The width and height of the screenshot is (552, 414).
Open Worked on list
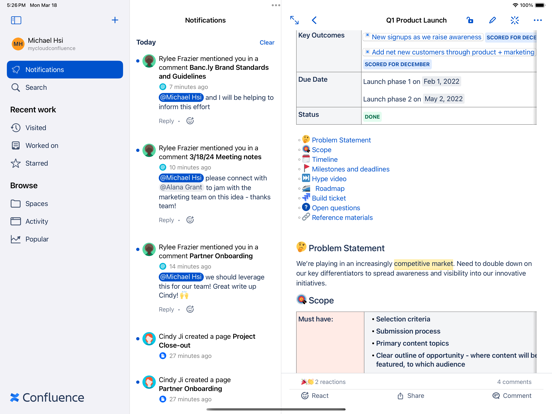tap(35, 145)
